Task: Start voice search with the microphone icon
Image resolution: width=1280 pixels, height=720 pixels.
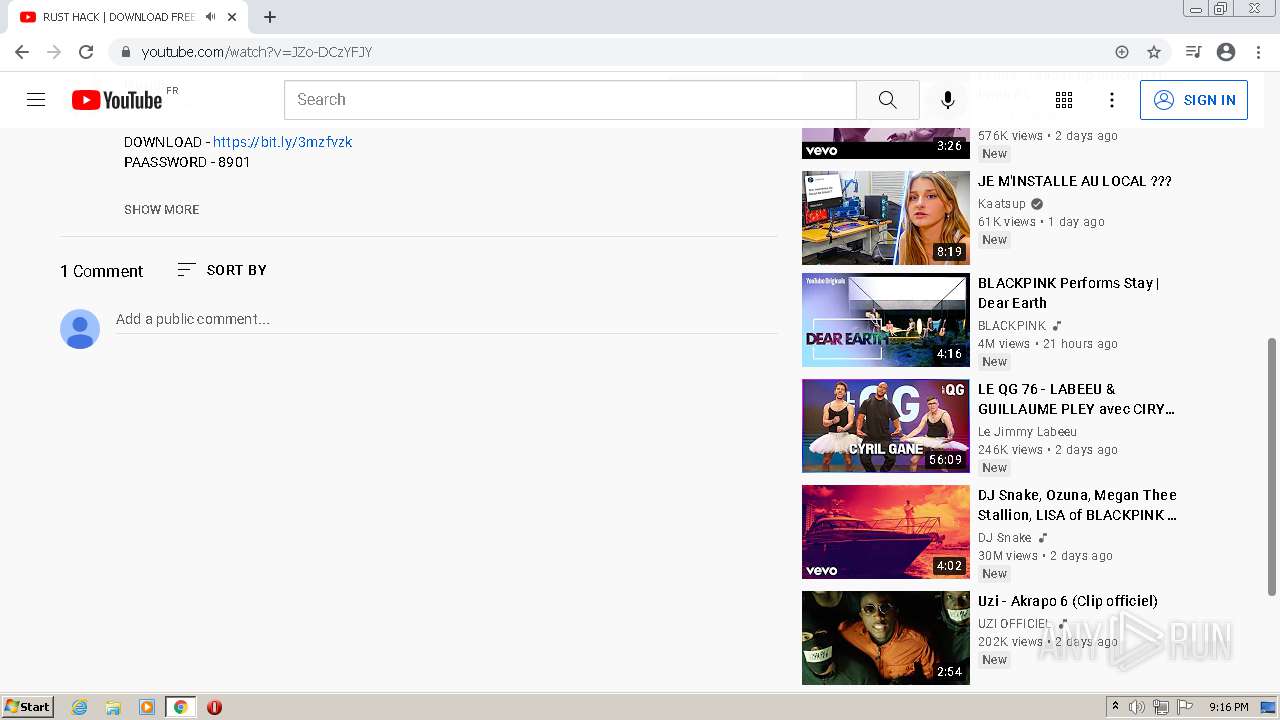Action: coord(948,100)
